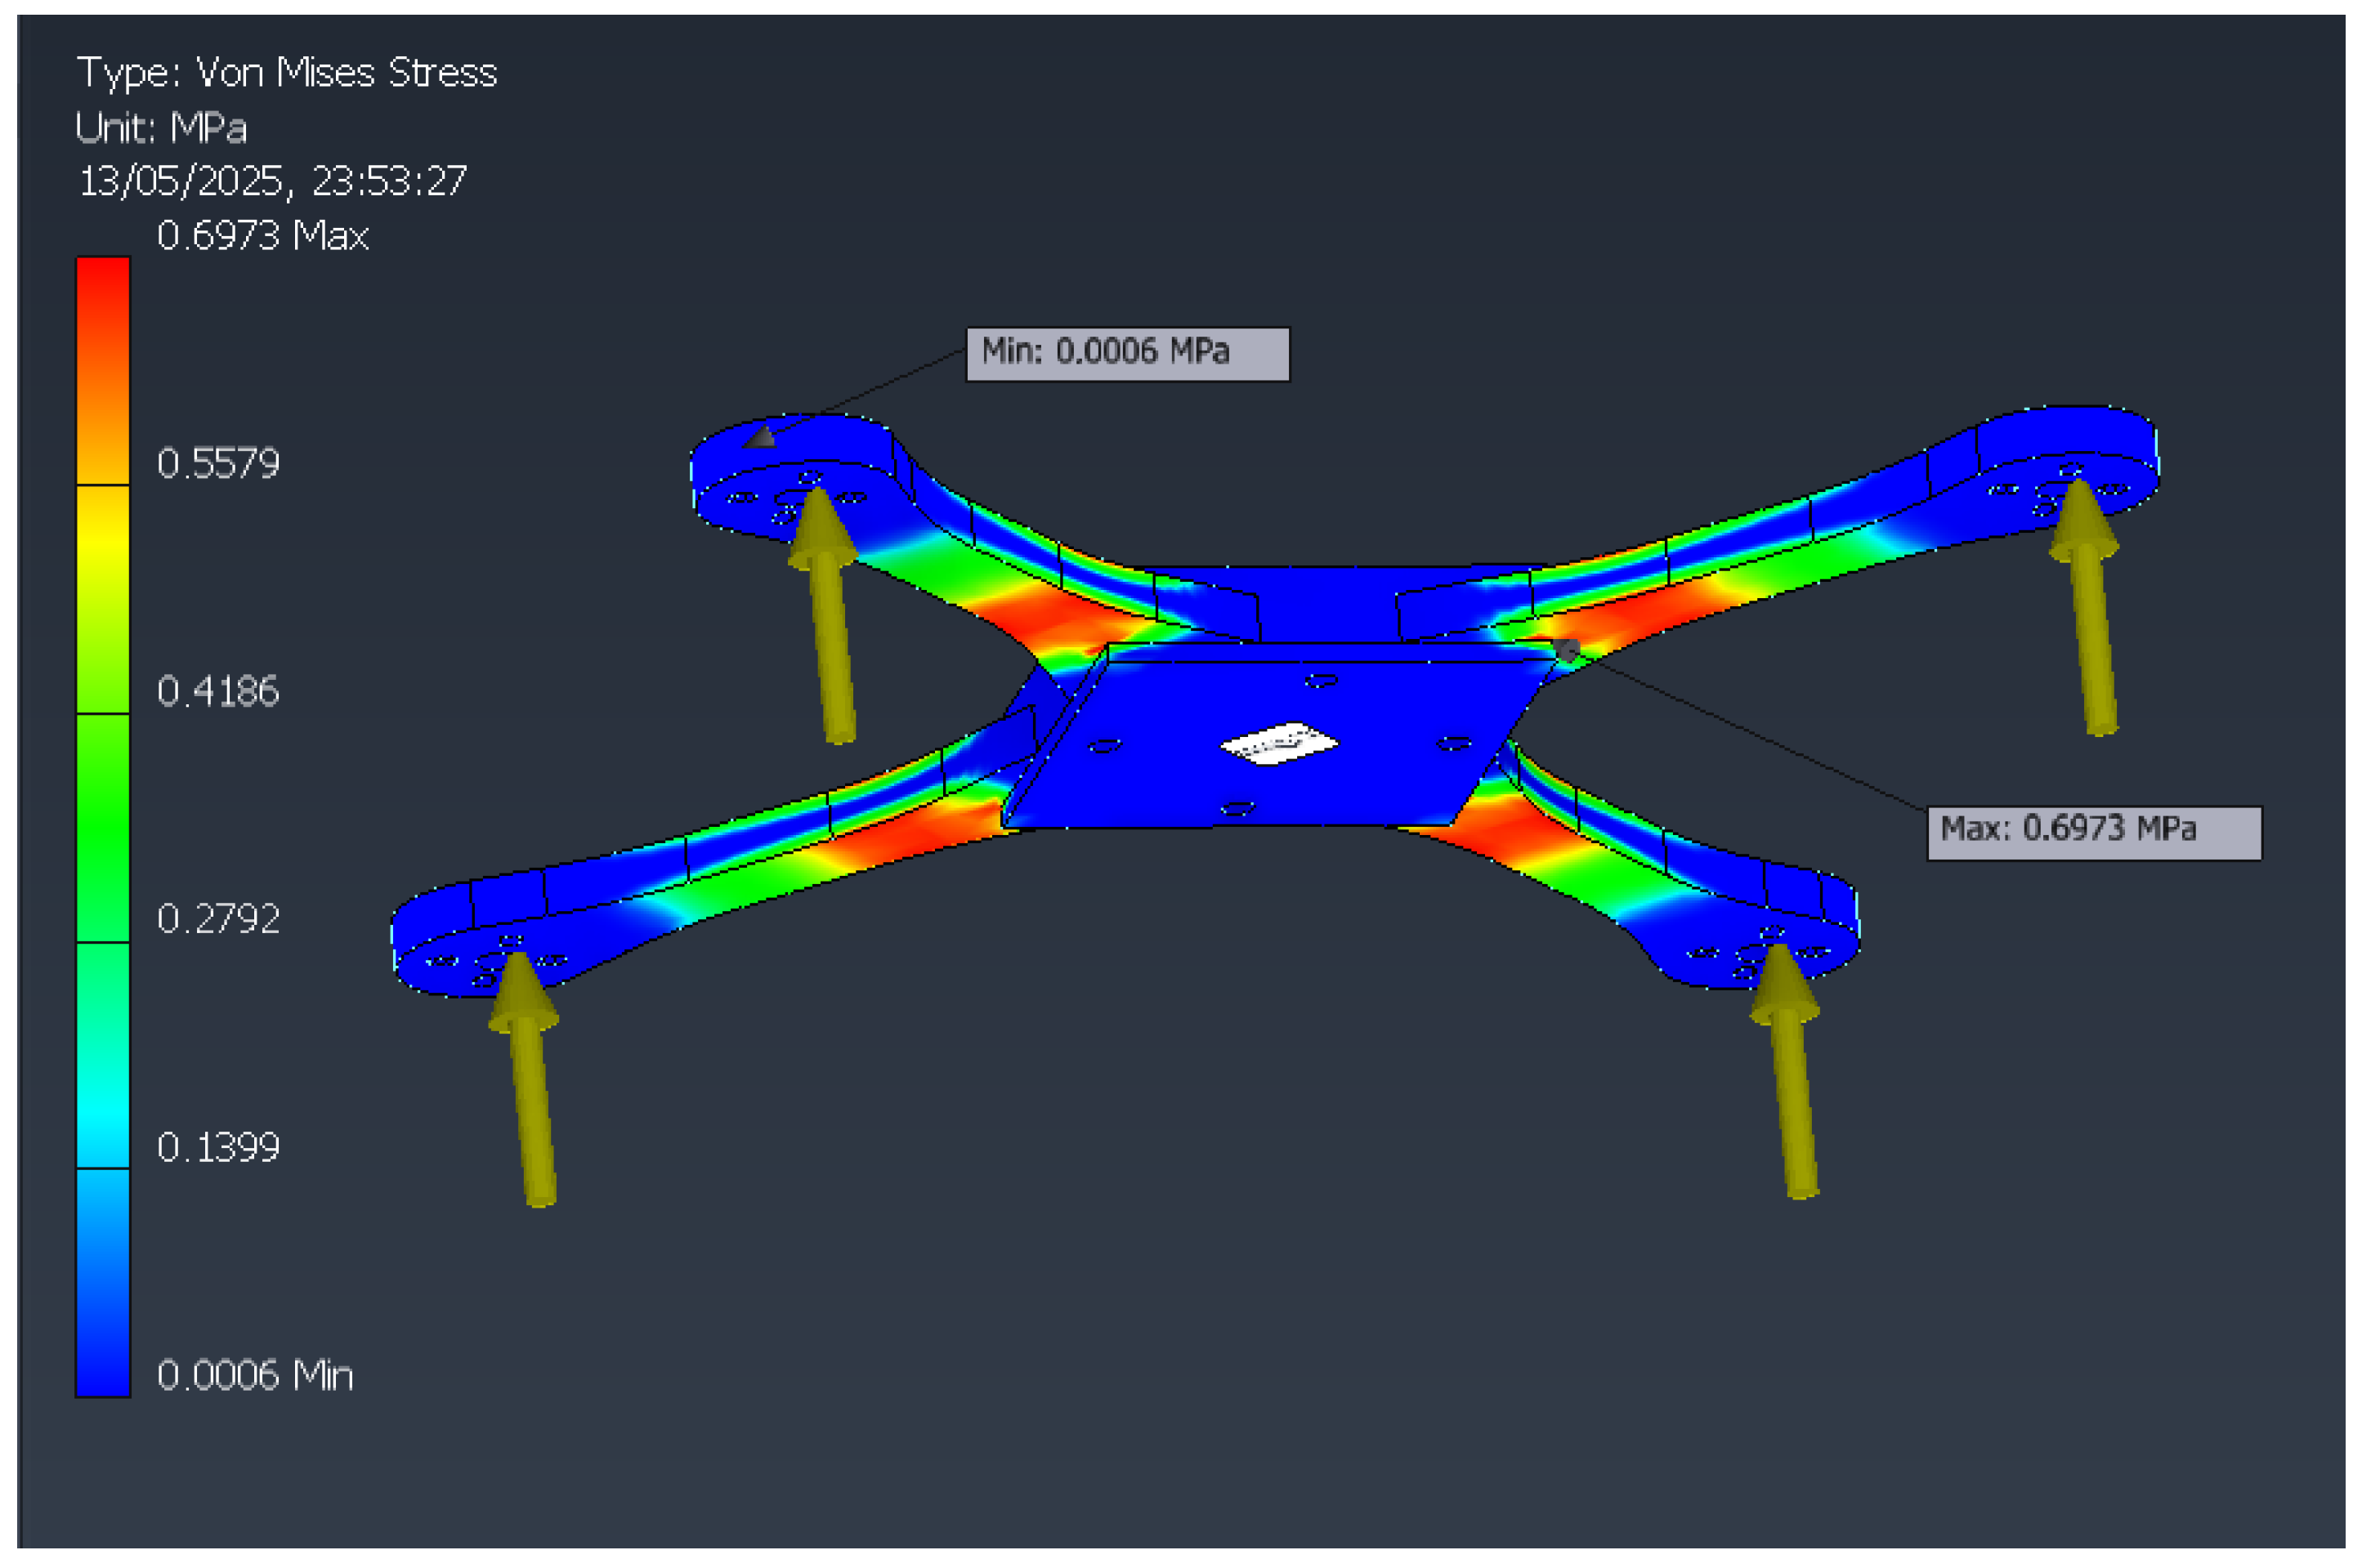Select the maximum stress dot marker near plate
Screen dimensions: 2362x1568
click(x=1567, y=651)
